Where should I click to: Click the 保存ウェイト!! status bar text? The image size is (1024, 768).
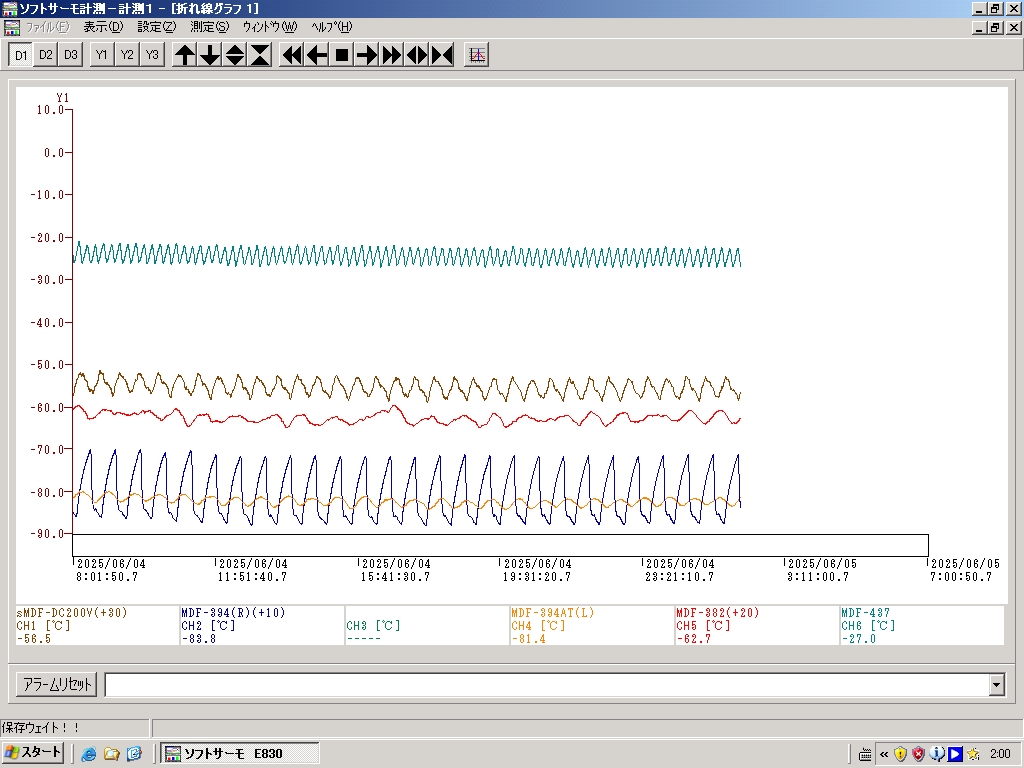40,728
